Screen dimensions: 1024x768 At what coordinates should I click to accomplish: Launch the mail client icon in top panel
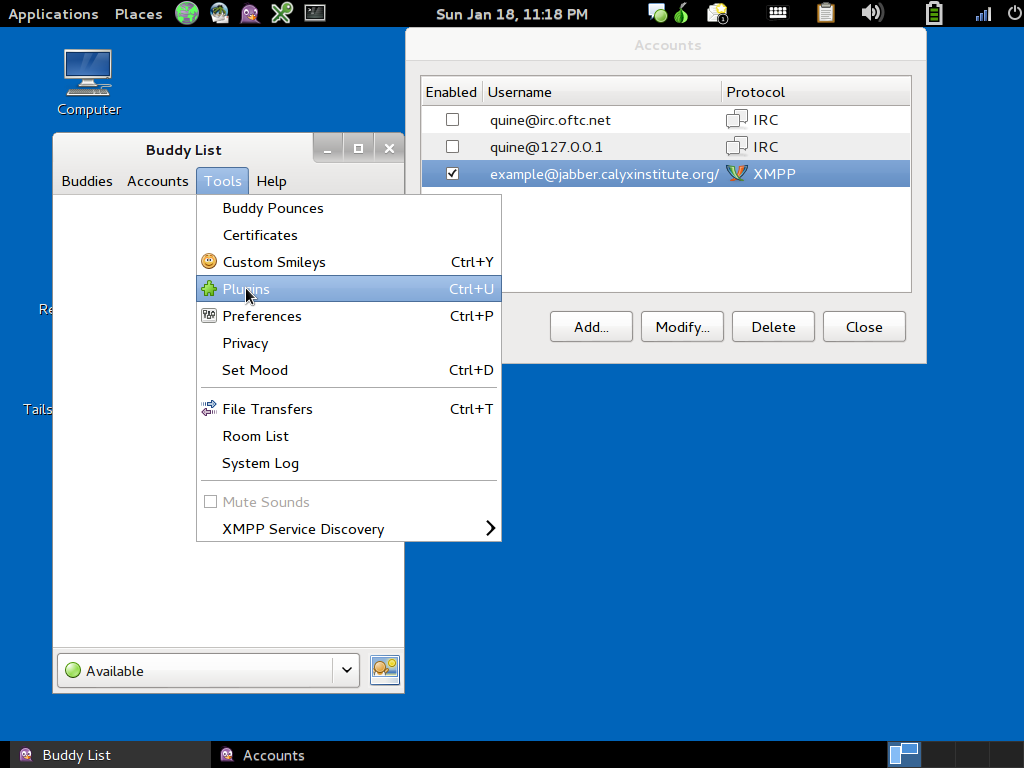pyautogui.click(x=219, y=13)
